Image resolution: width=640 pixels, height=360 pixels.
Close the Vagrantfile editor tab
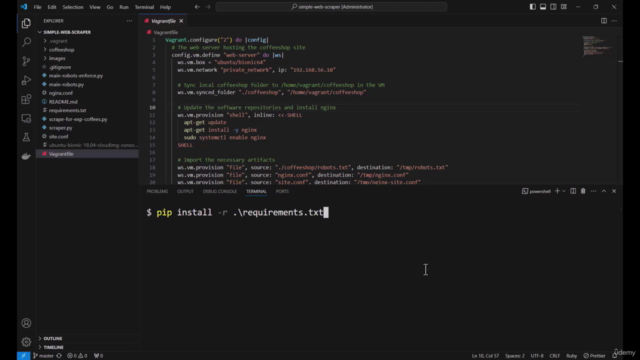(181, 21)
